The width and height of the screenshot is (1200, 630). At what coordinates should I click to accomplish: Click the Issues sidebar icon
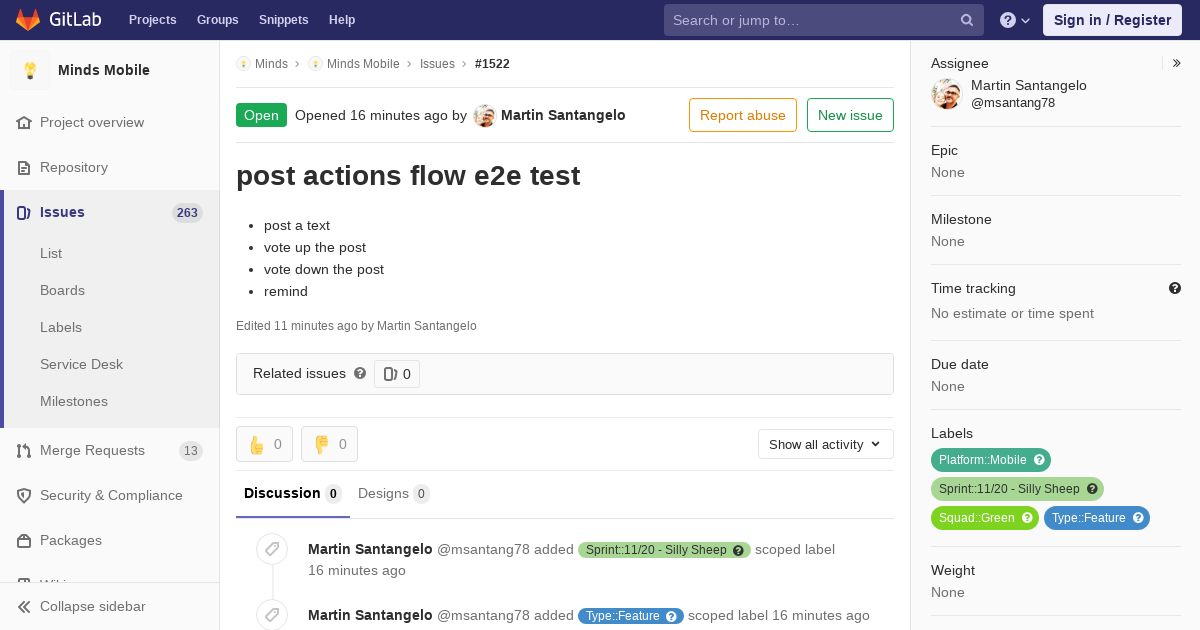pos(24,213)
